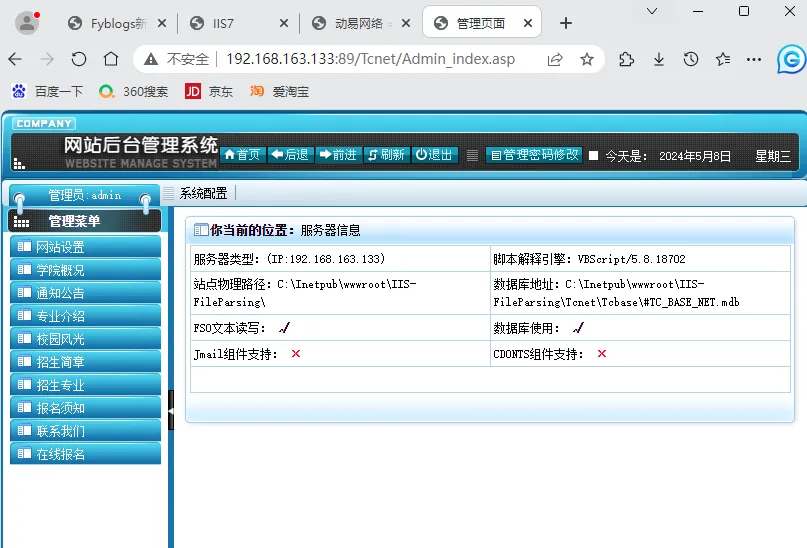The image size is (807, 548).
Task: Switch to the 动易网络 tab
Action: [x=360, y=23]
